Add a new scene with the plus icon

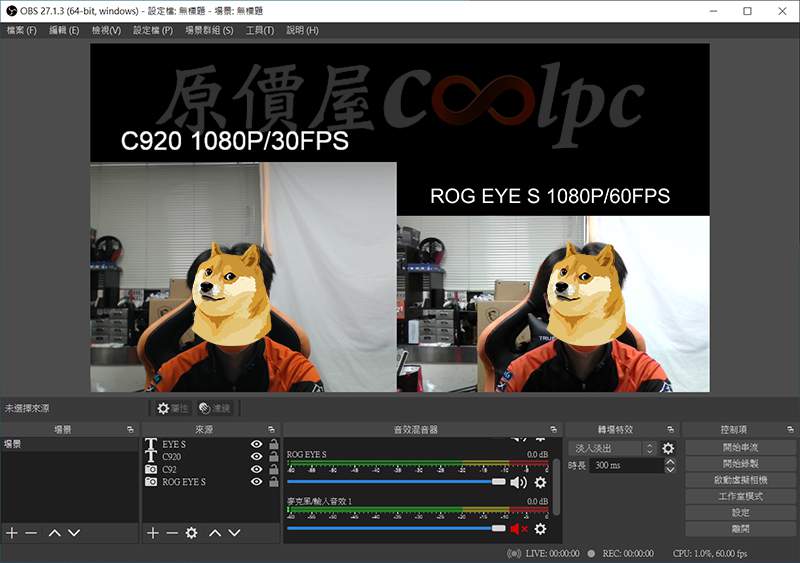coord(12,533)
